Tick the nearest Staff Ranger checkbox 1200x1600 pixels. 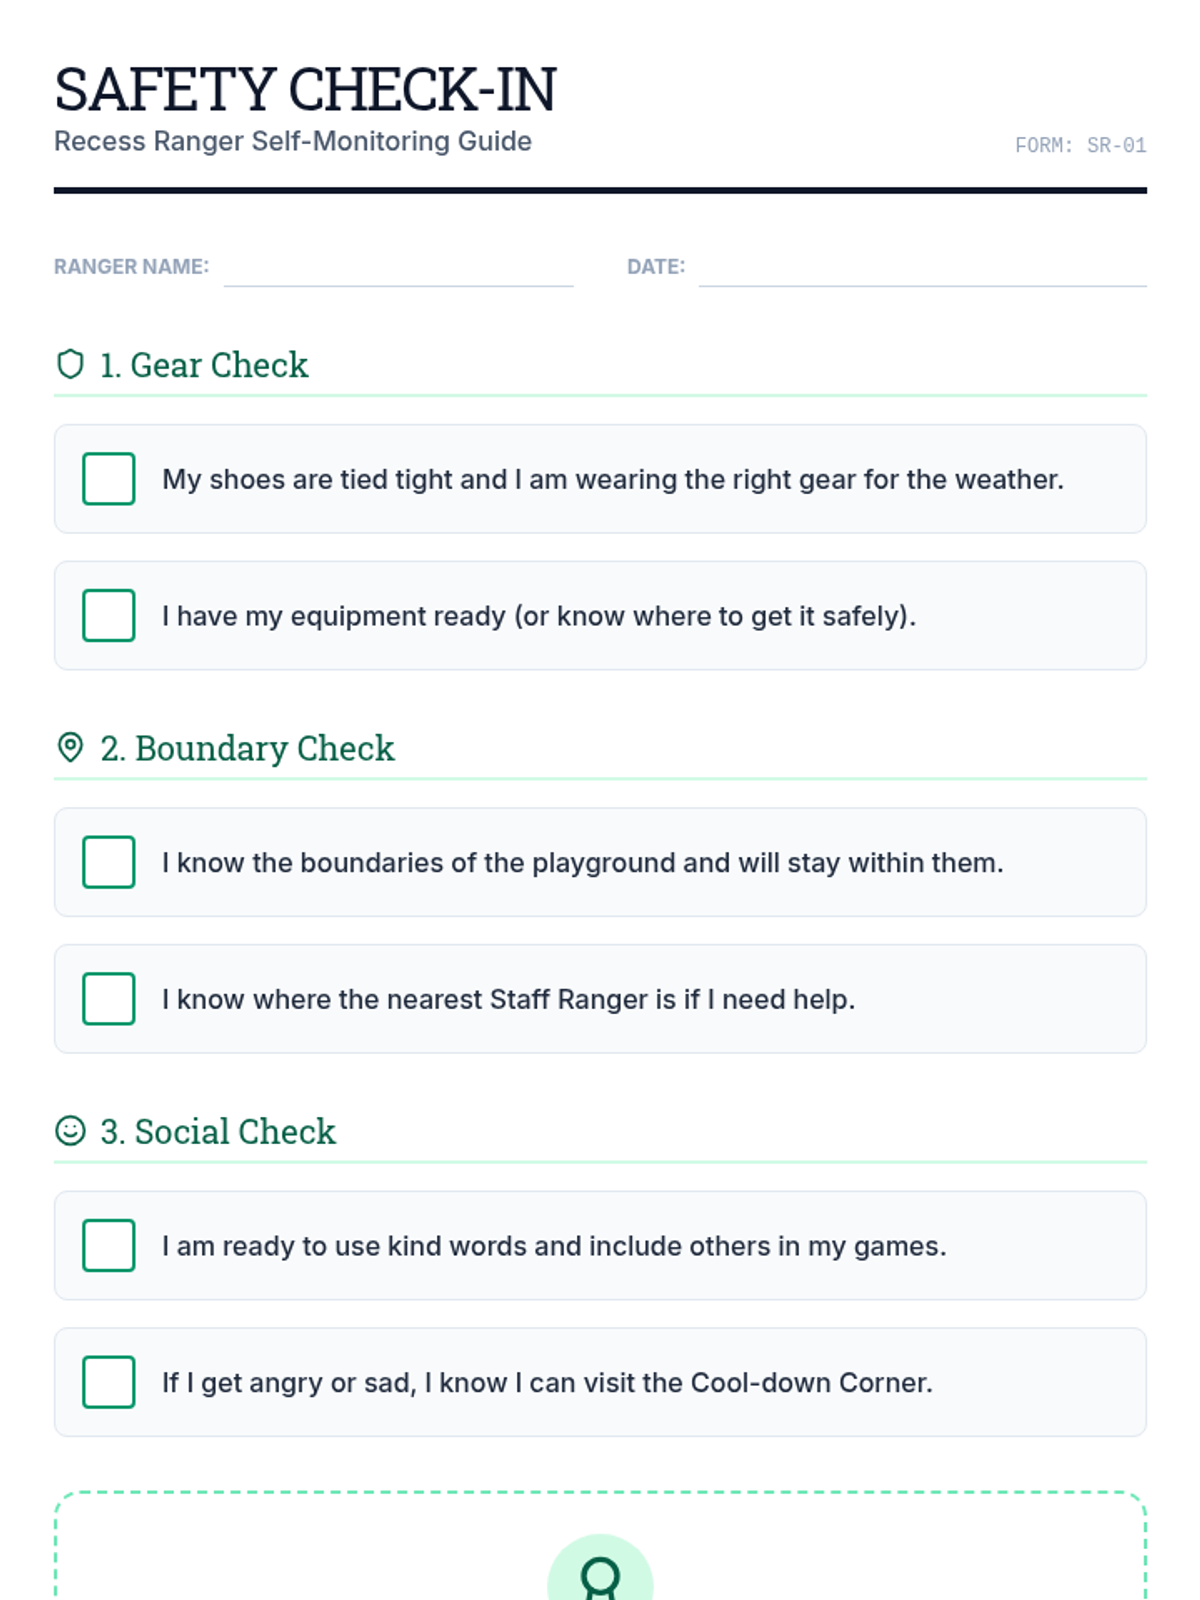(x=109, y=999)
